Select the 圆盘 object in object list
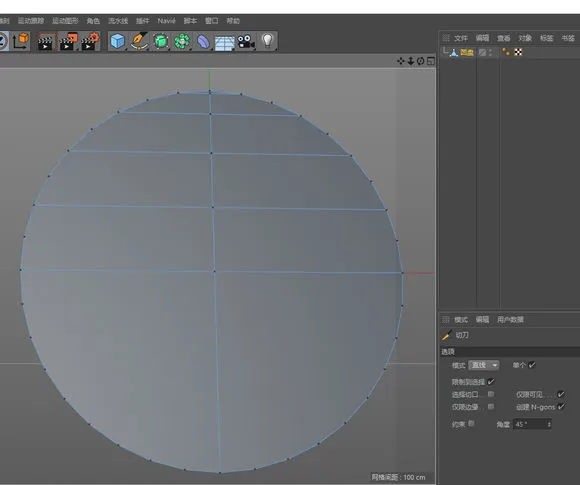Screen dimensions: 580x485 pos(467,53)
